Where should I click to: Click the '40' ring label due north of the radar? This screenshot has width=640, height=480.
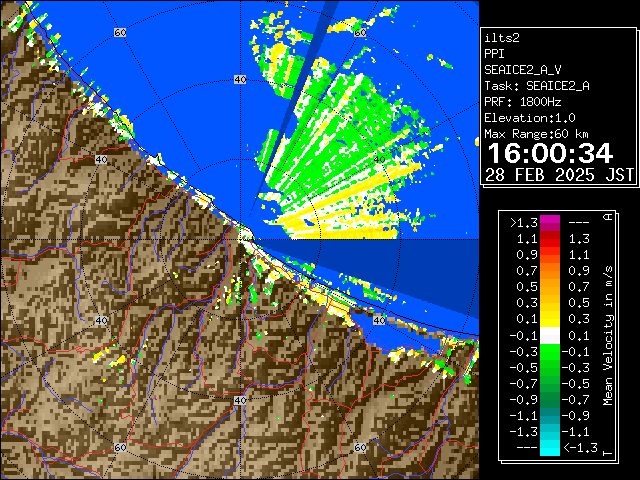click(240, 80)
